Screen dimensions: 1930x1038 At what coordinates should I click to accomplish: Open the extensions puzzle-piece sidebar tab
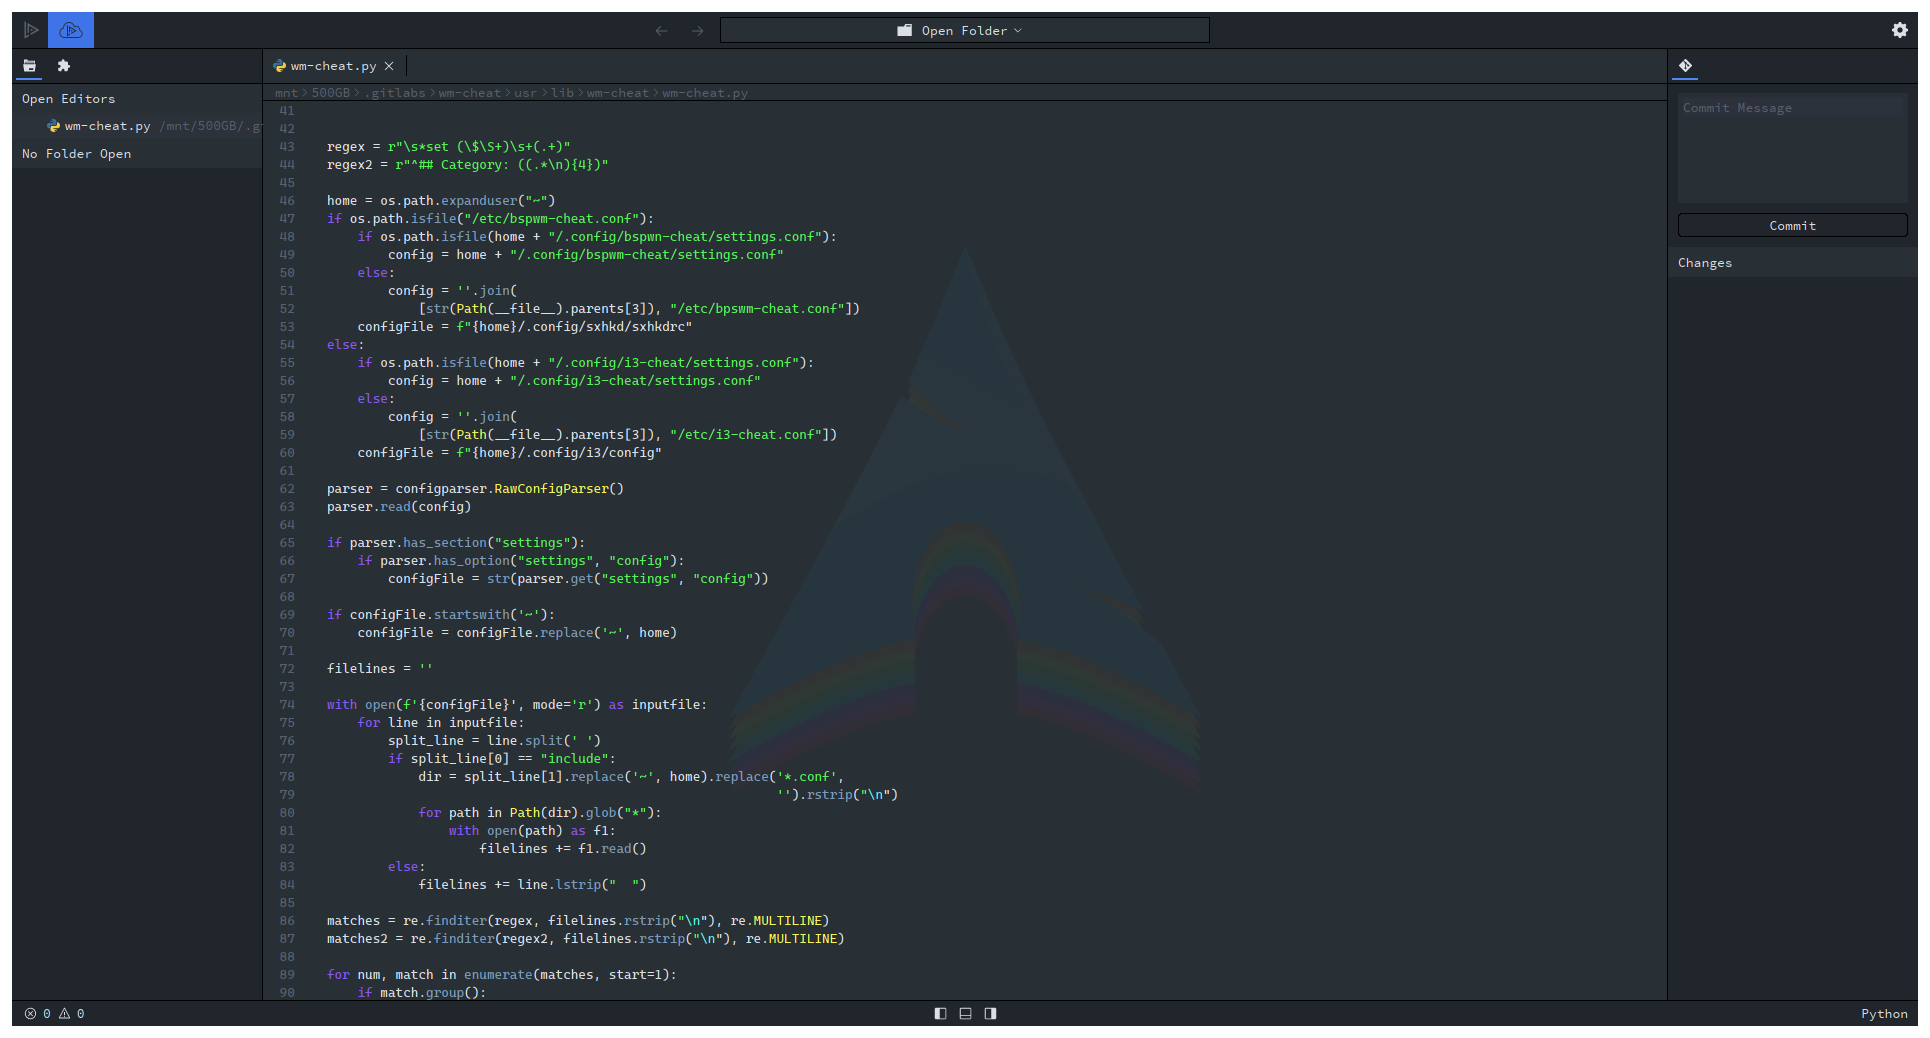64,66
